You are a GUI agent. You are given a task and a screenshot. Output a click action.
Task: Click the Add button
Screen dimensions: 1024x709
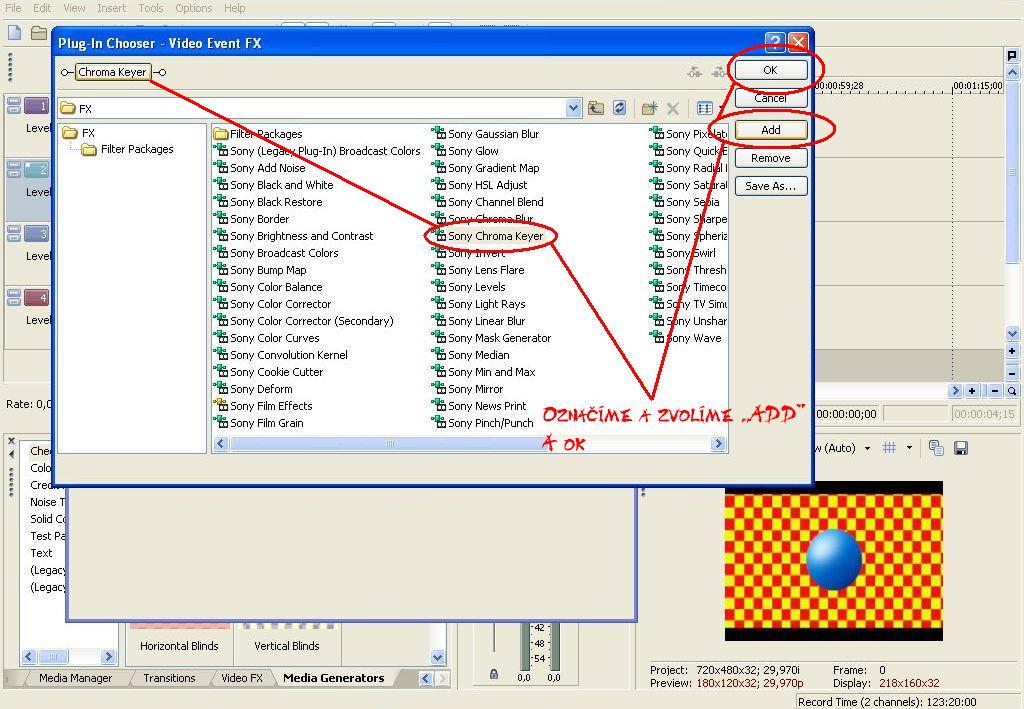tap(771, 130)
